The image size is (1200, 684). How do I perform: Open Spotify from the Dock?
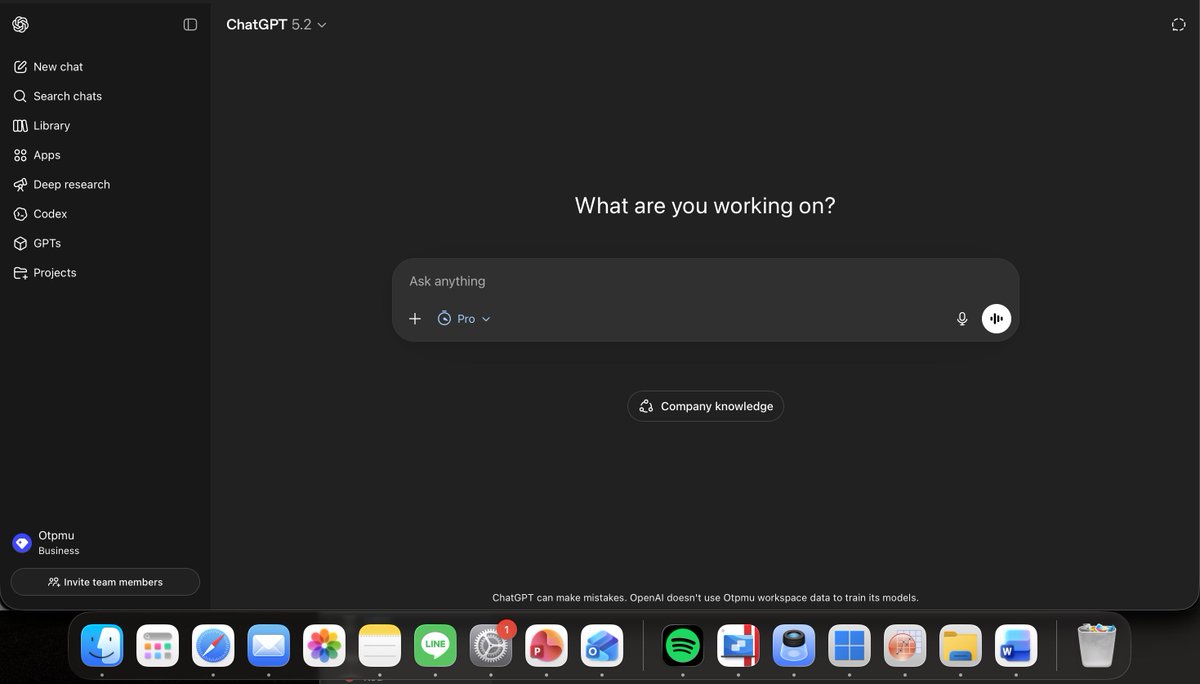coord(684,646)
